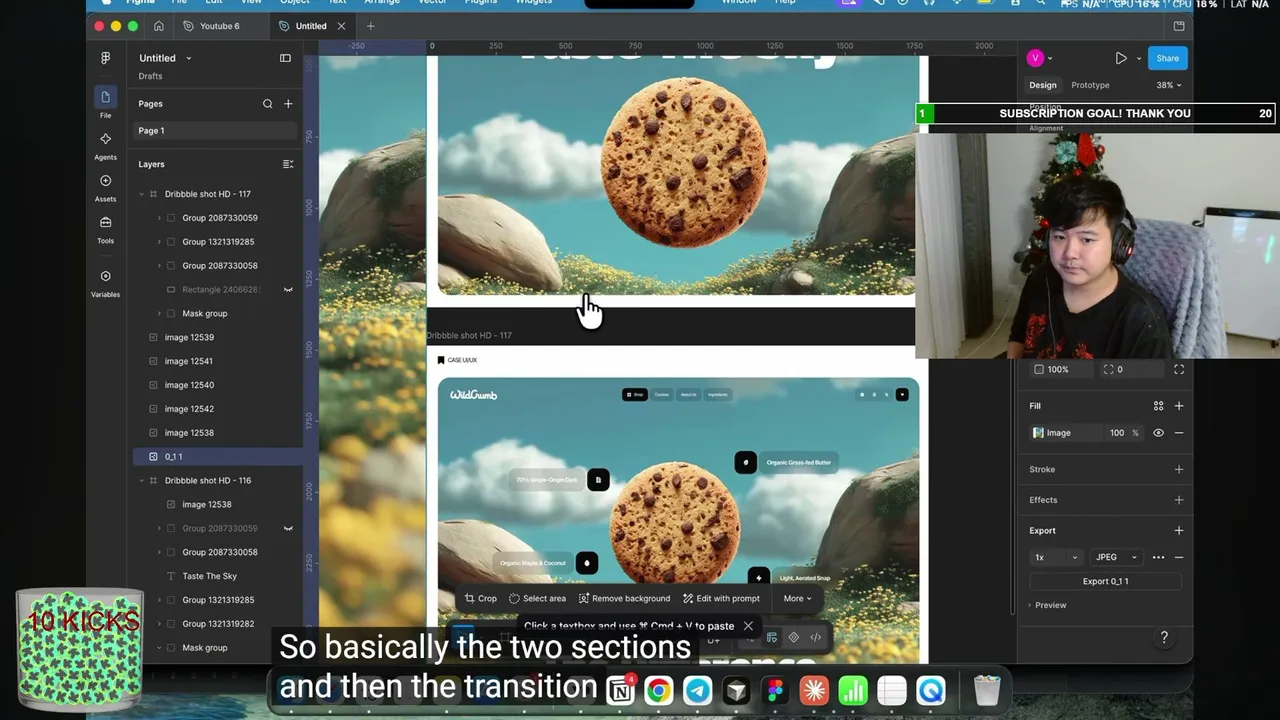The width and height of the screenshot is (1280, 720).
Task: Open the Trash in the dock
Action: click(987, 691)
